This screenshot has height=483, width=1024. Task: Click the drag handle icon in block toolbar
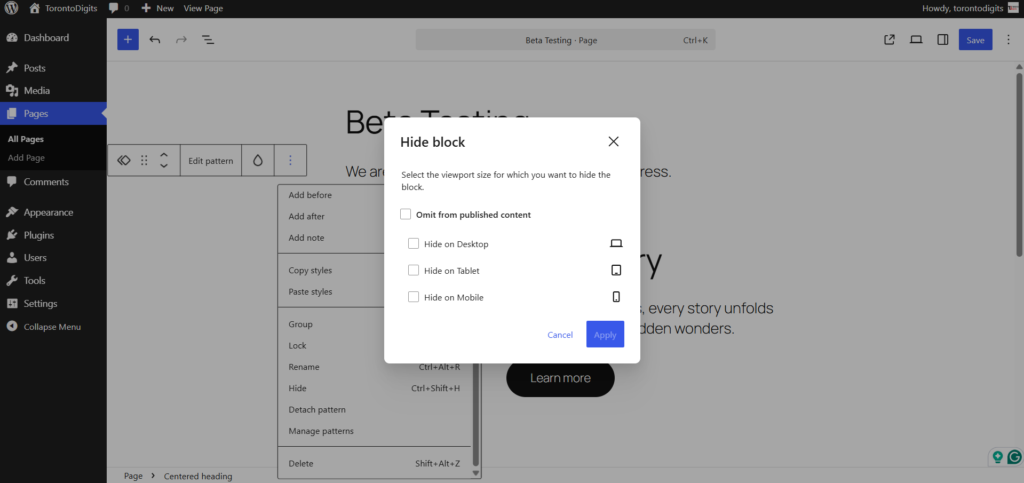[144, 160]
